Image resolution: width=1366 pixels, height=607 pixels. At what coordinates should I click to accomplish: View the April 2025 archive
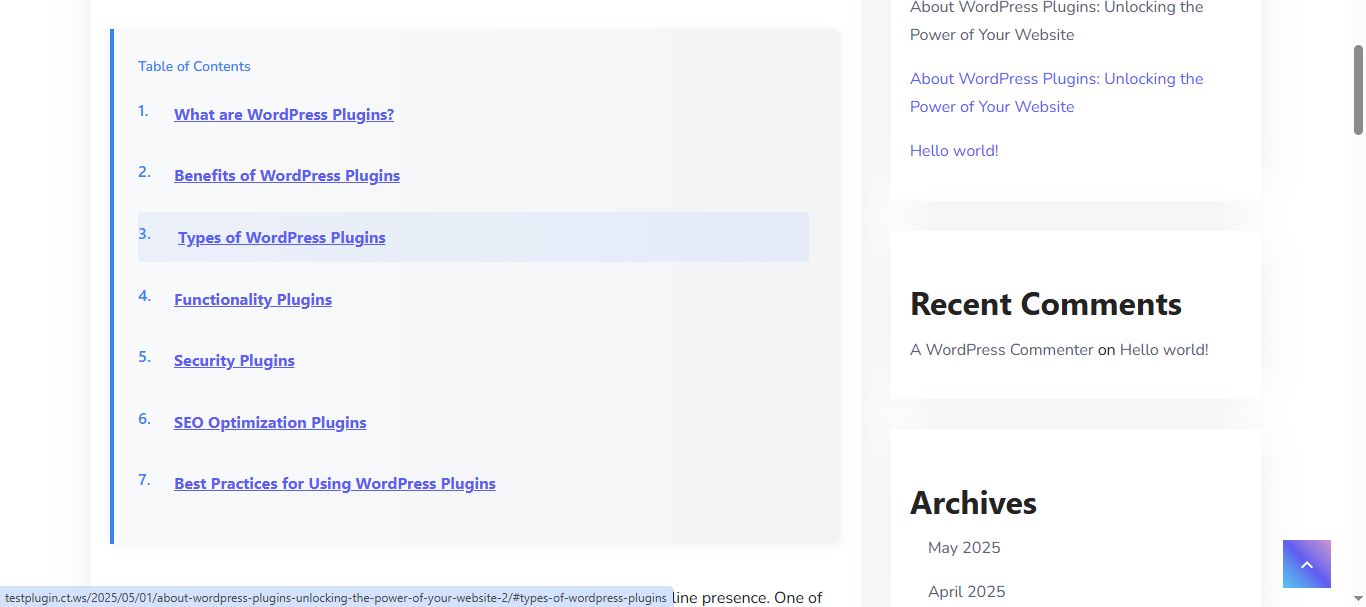coord(966,591)
